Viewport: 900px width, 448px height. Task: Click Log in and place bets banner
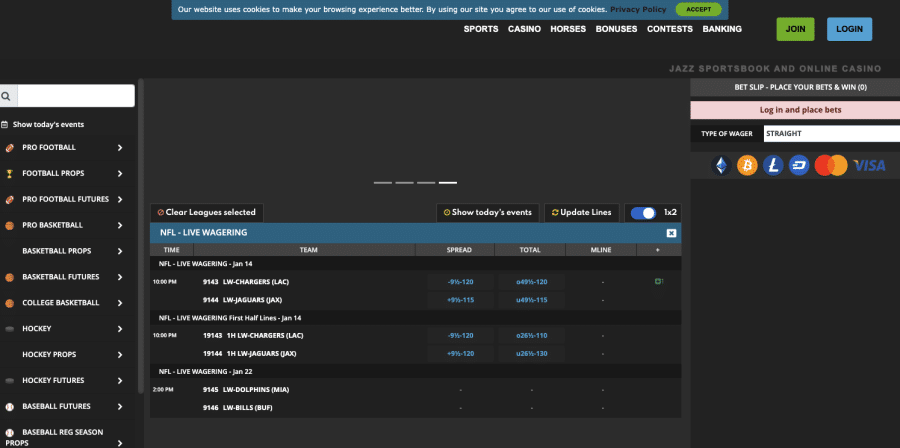[x=795, y=110]
